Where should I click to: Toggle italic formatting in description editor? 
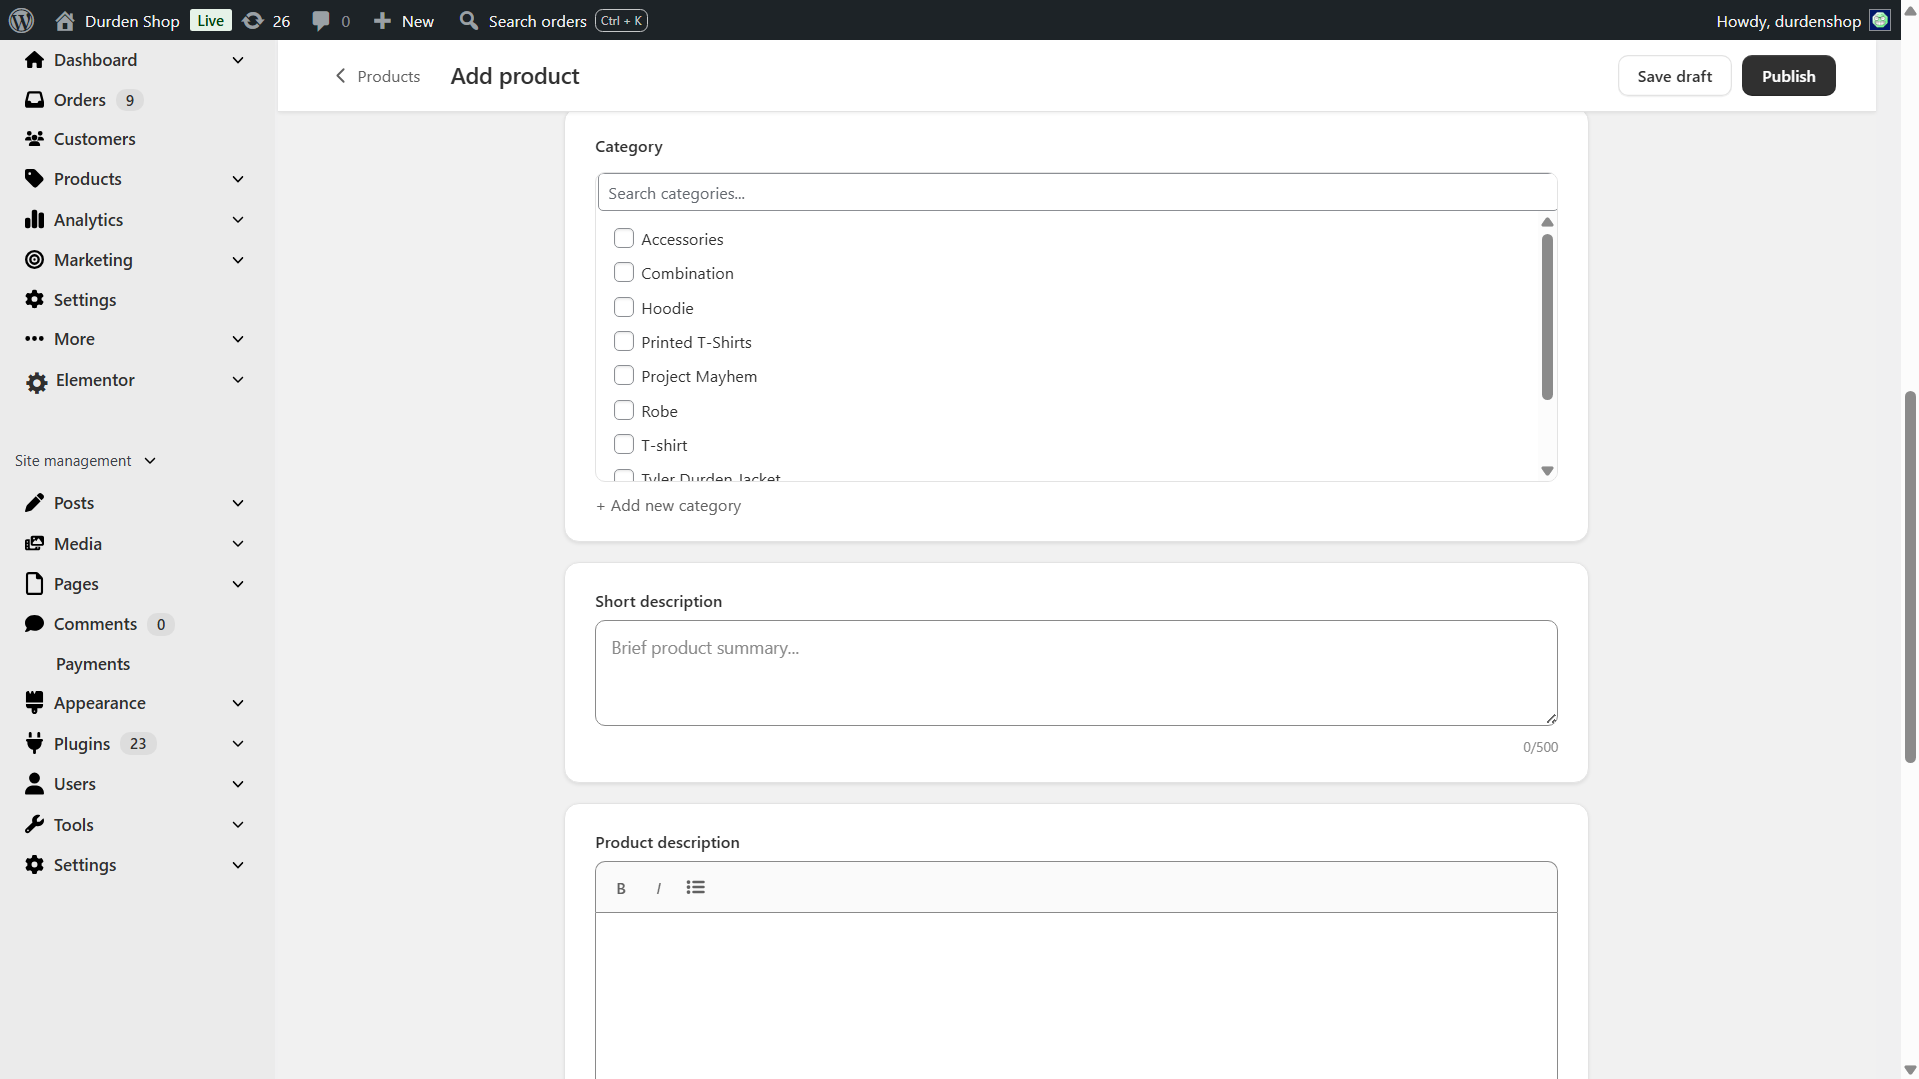tap(658, 888)
